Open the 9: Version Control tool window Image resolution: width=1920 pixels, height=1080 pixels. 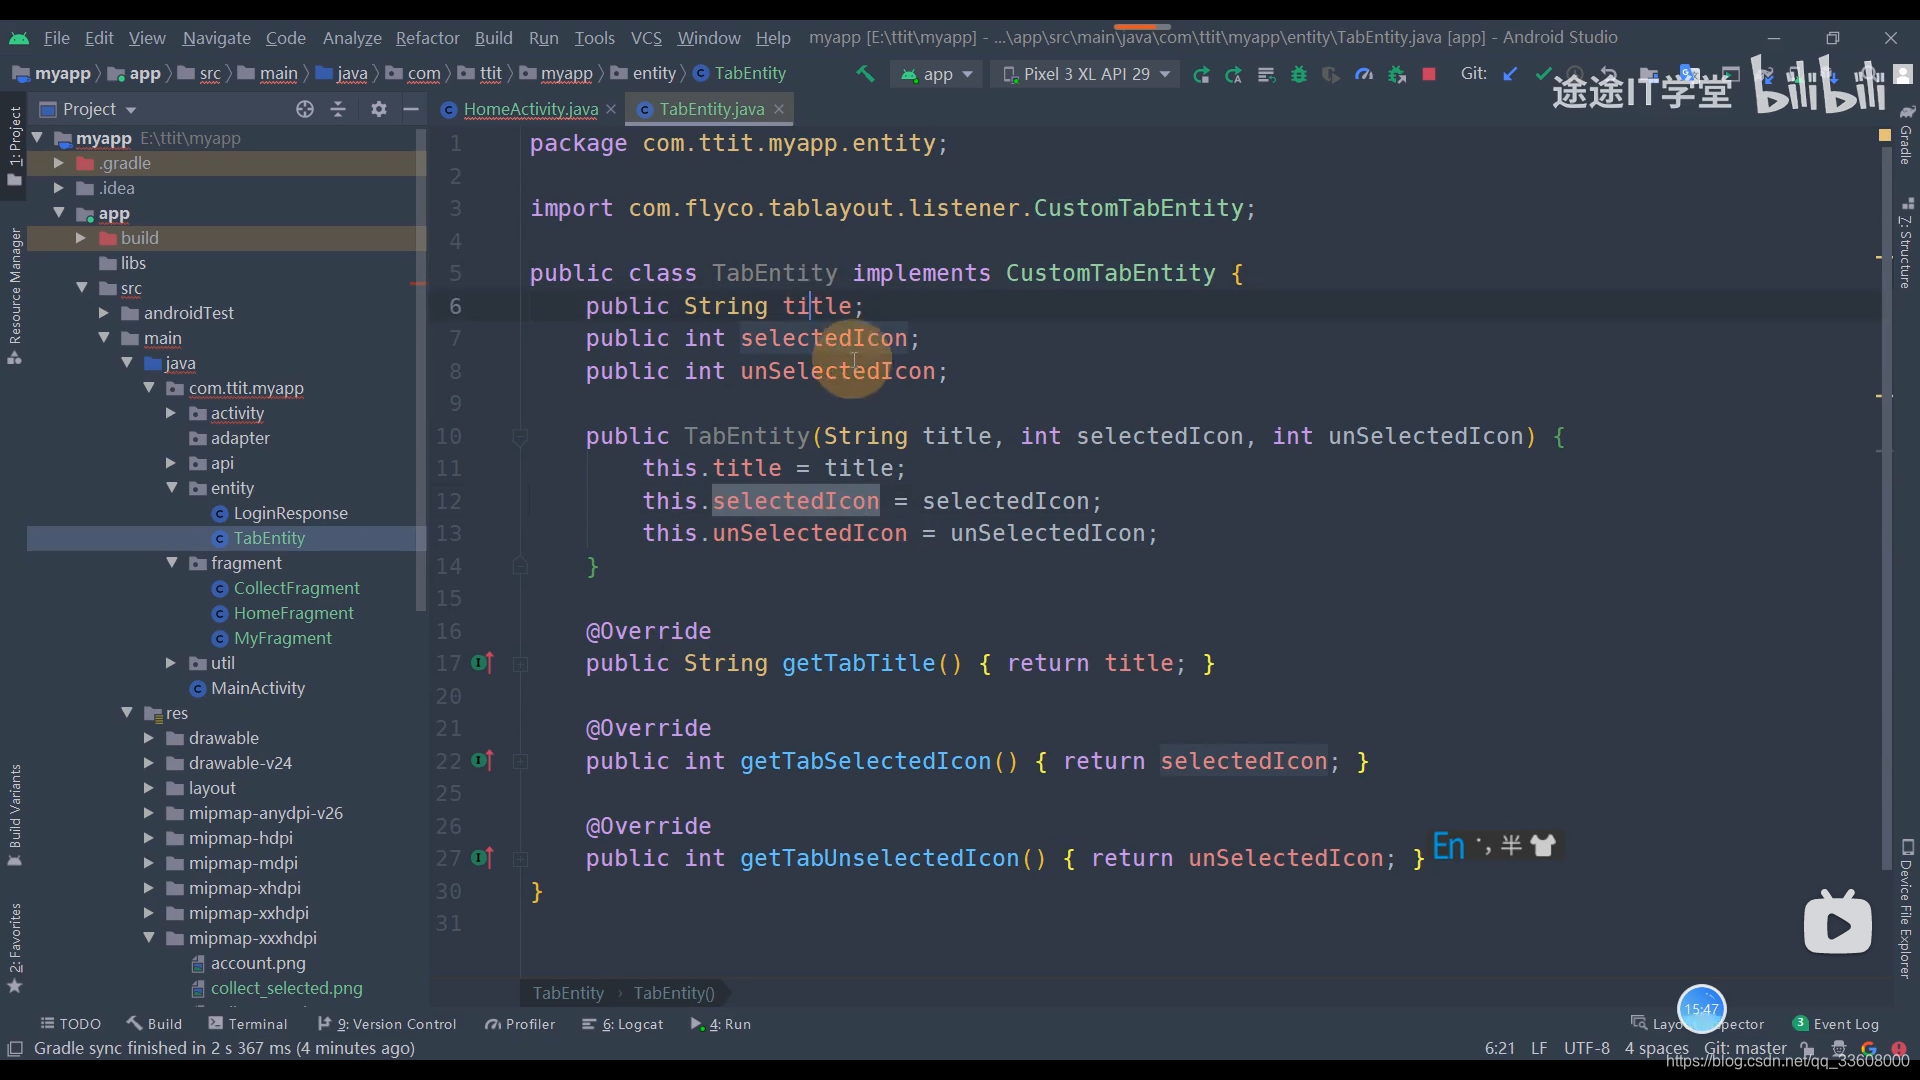[387, 1024]
